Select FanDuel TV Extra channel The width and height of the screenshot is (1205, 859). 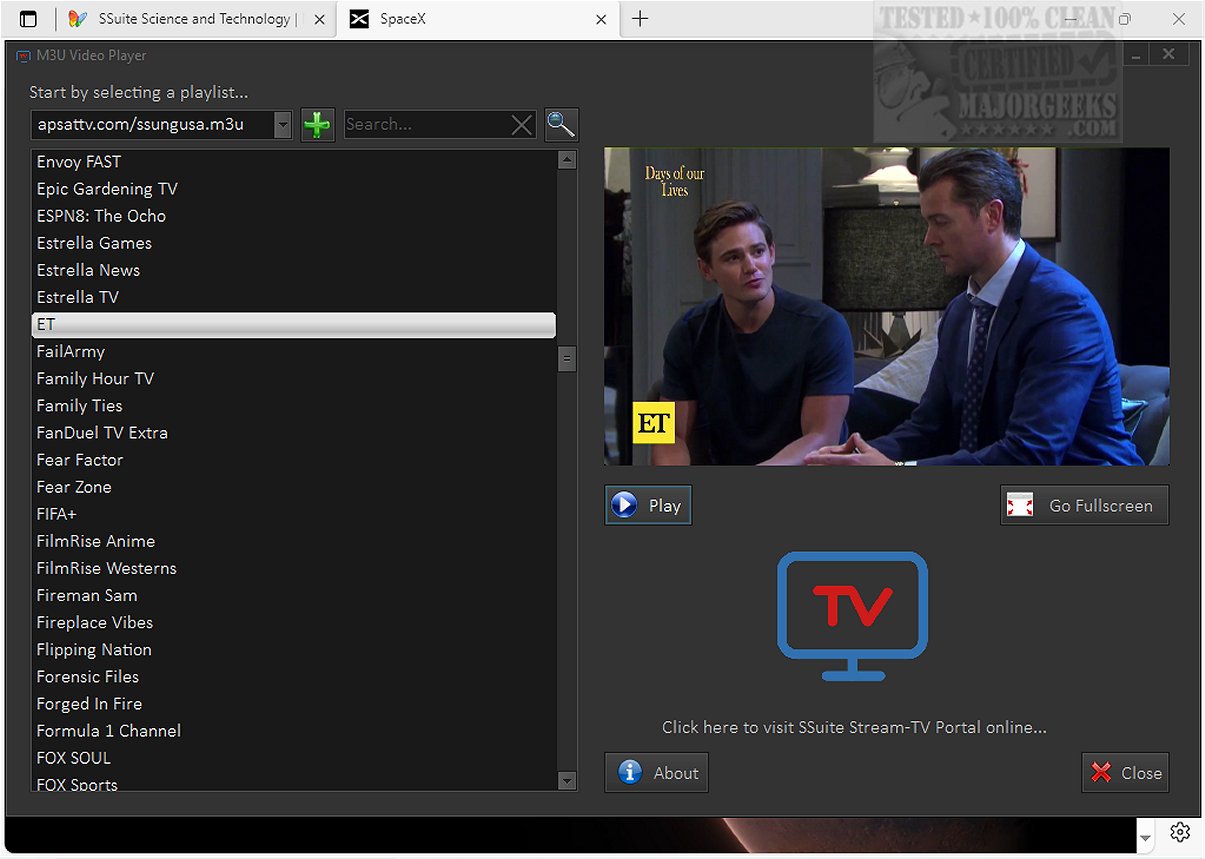pos(294,433)
